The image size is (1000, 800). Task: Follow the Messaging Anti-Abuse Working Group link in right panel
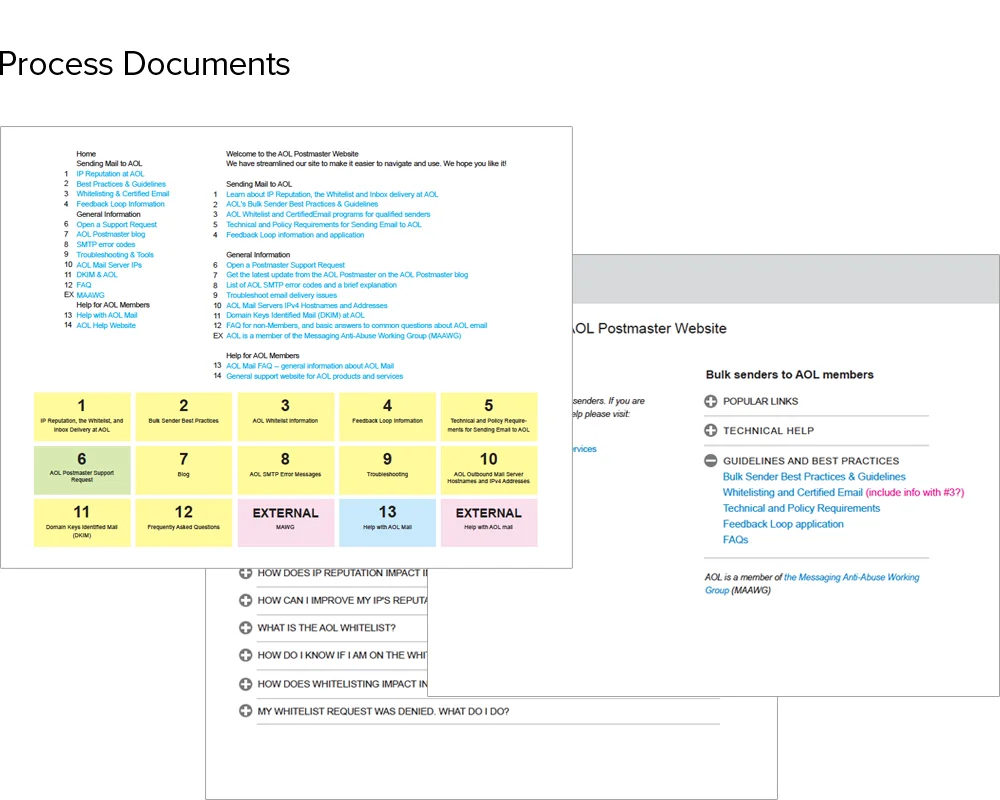point(851,577)
